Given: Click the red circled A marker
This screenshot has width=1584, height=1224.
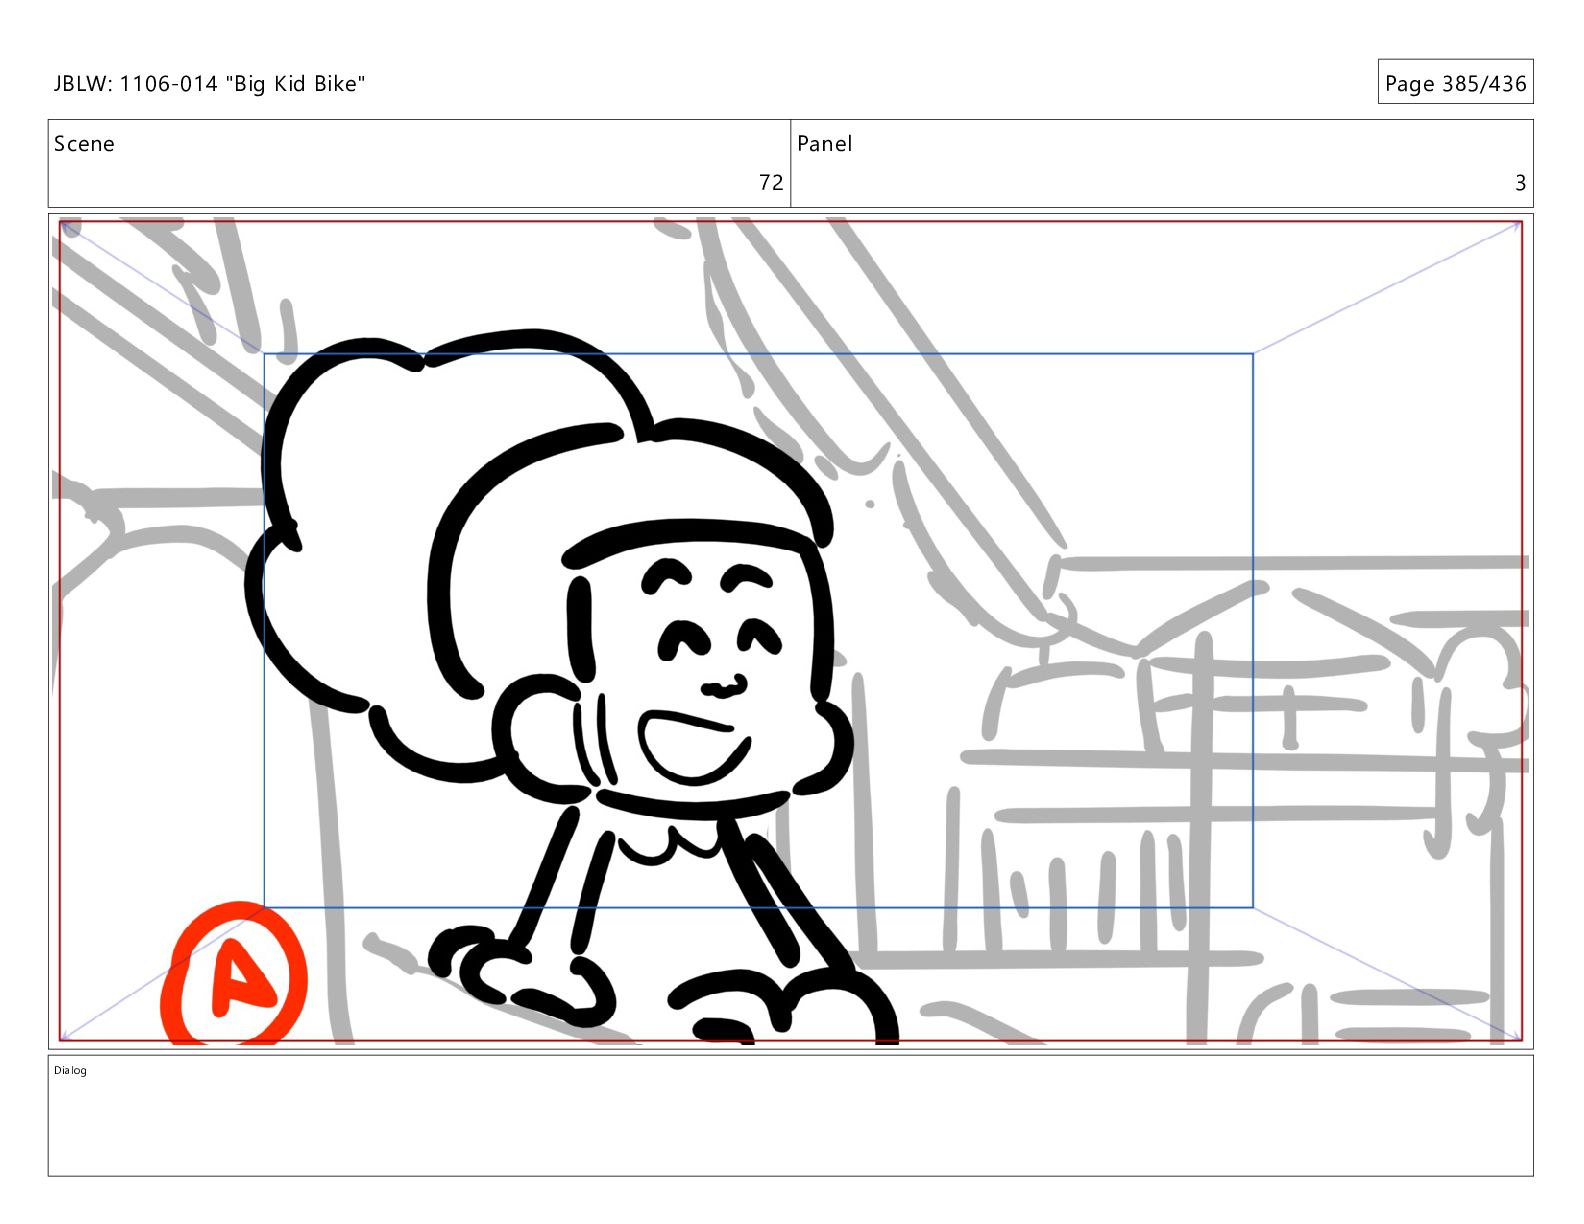Looking at the screenshot, I should click(x=234, y=976).
